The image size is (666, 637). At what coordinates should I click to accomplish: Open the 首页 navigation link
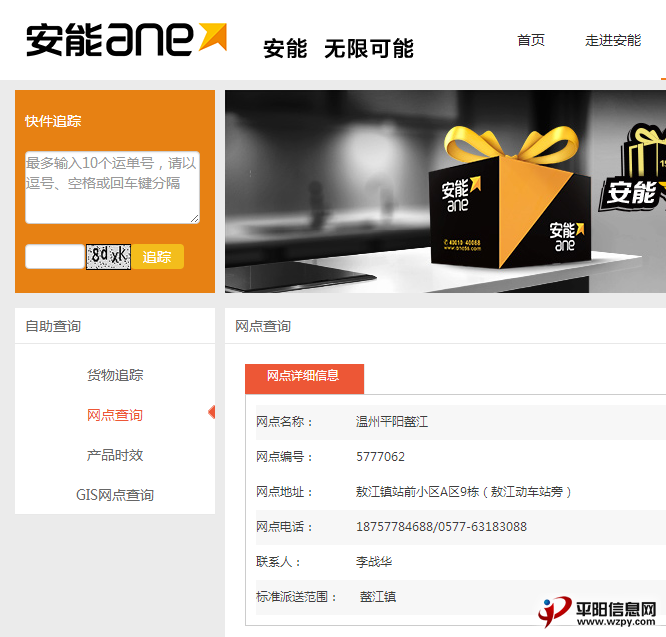click(x=531, y=40)
